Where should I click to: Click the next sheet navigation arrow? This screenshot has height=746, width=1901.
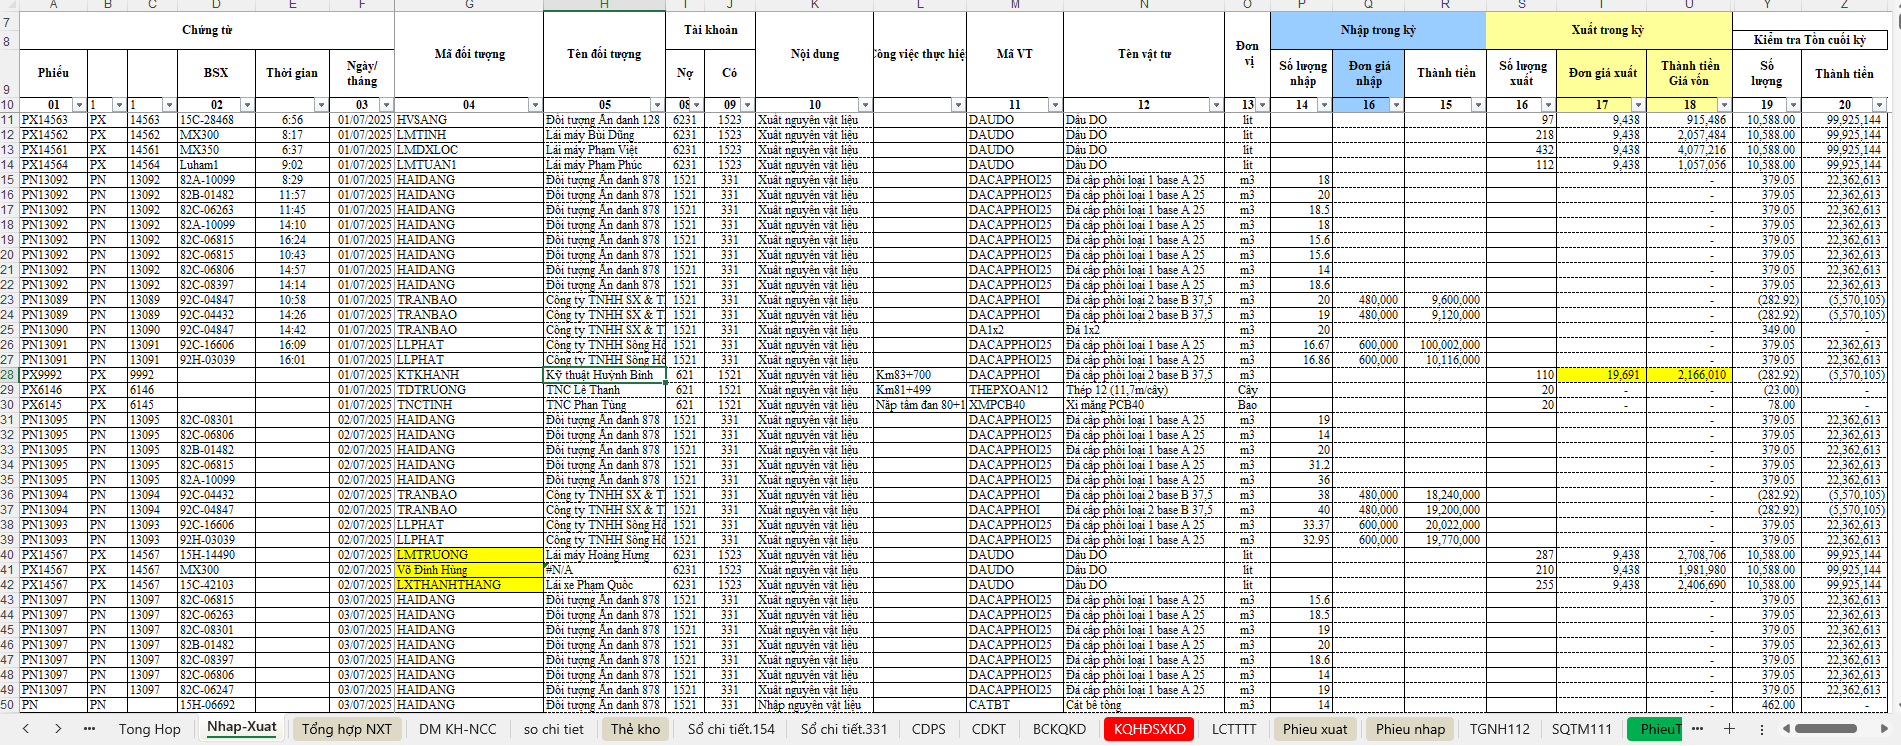pyautogui.click(x=58, y=729)
